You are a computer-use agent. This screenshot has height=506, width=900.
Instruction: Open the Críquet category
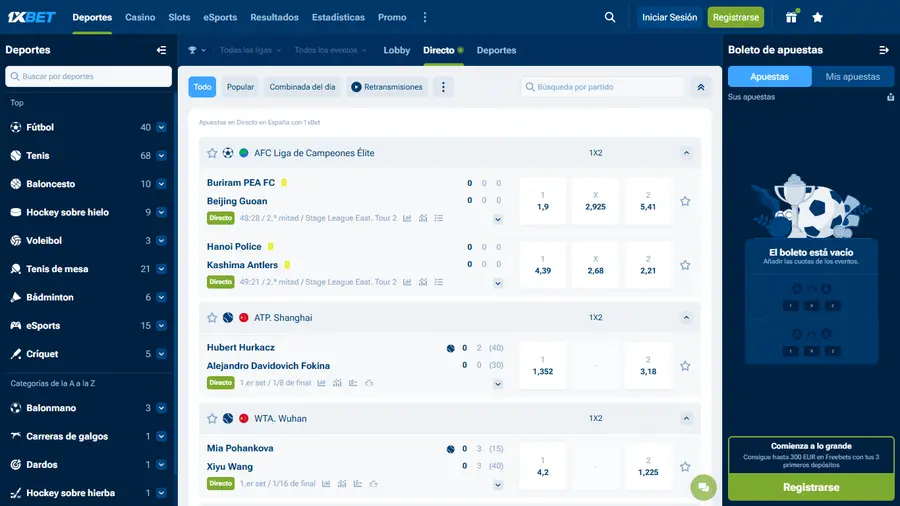(x=42, y=354)
